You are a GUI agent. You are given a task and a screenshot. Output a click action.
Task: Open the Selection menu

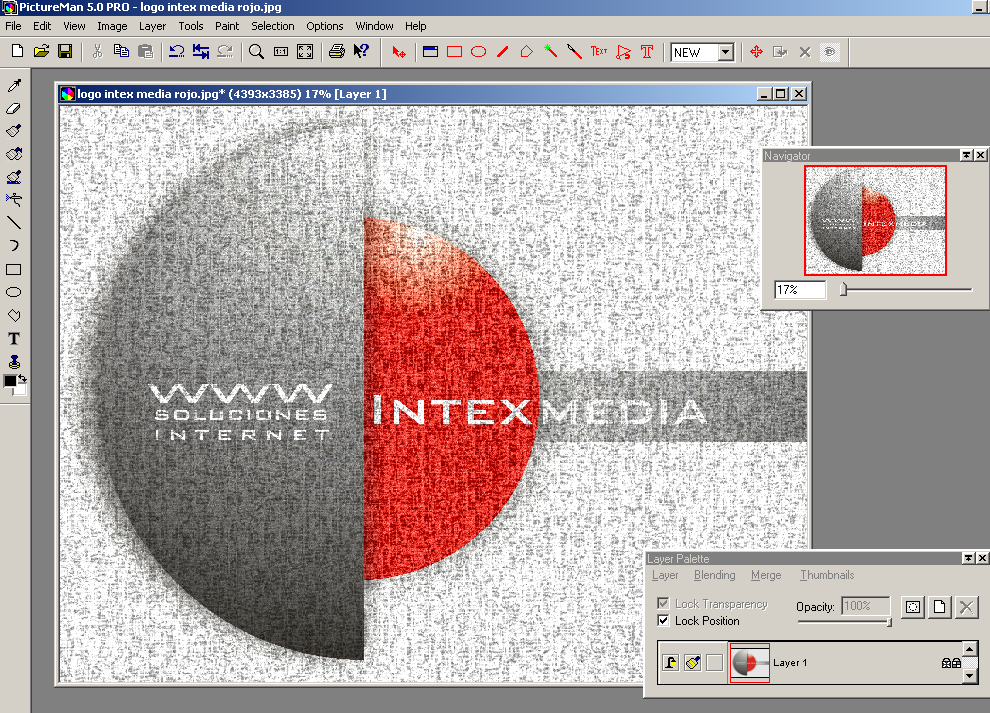tap(273, 26)
